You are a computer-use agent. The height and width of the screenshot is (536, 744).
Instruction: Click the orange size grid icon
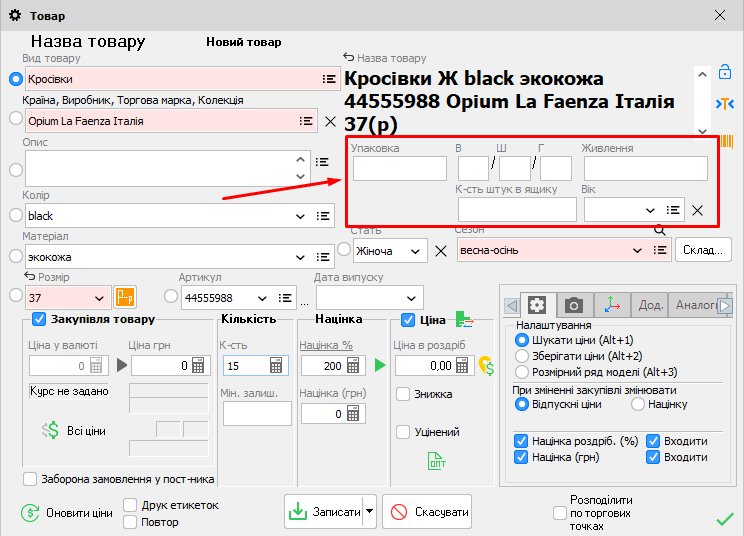tap(125, 297)
